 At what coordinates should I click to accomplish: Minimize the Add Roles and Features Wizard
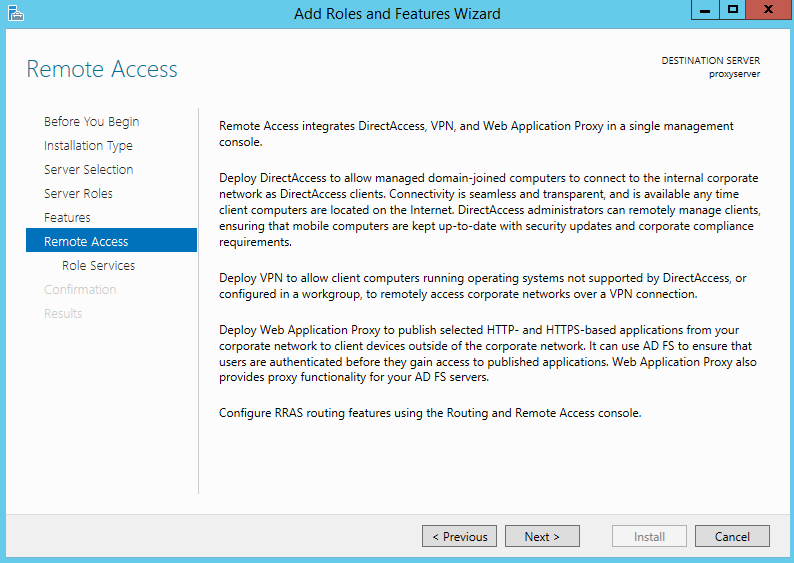point(705,10)
